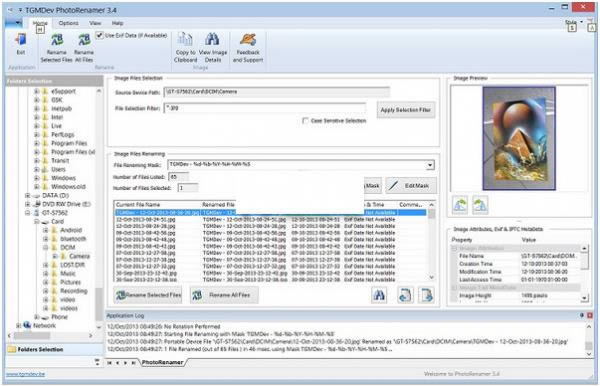Collapse the Card folder node
This screenshot has width=600, height=386.
click(x=36, y=222)
